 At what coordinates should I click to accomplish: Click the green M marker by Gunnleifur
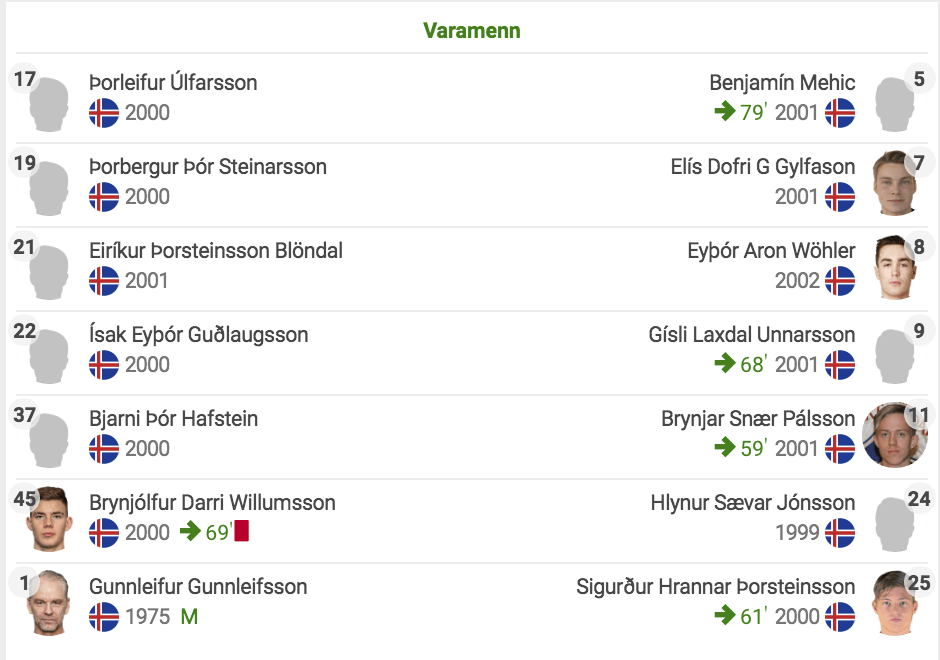(x=189, y=616)
